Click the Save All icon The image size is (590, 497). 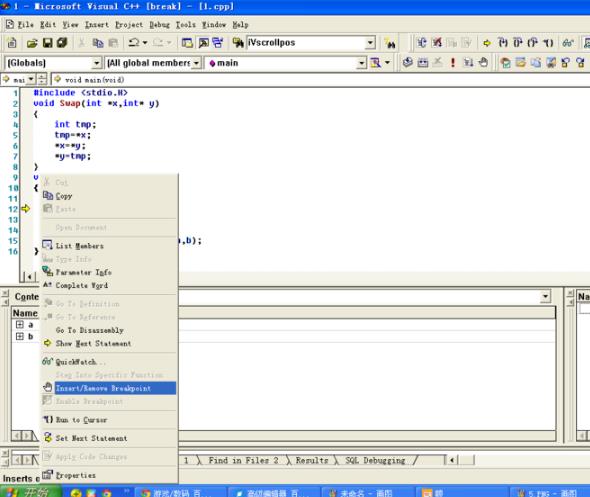tap(62, 43)
